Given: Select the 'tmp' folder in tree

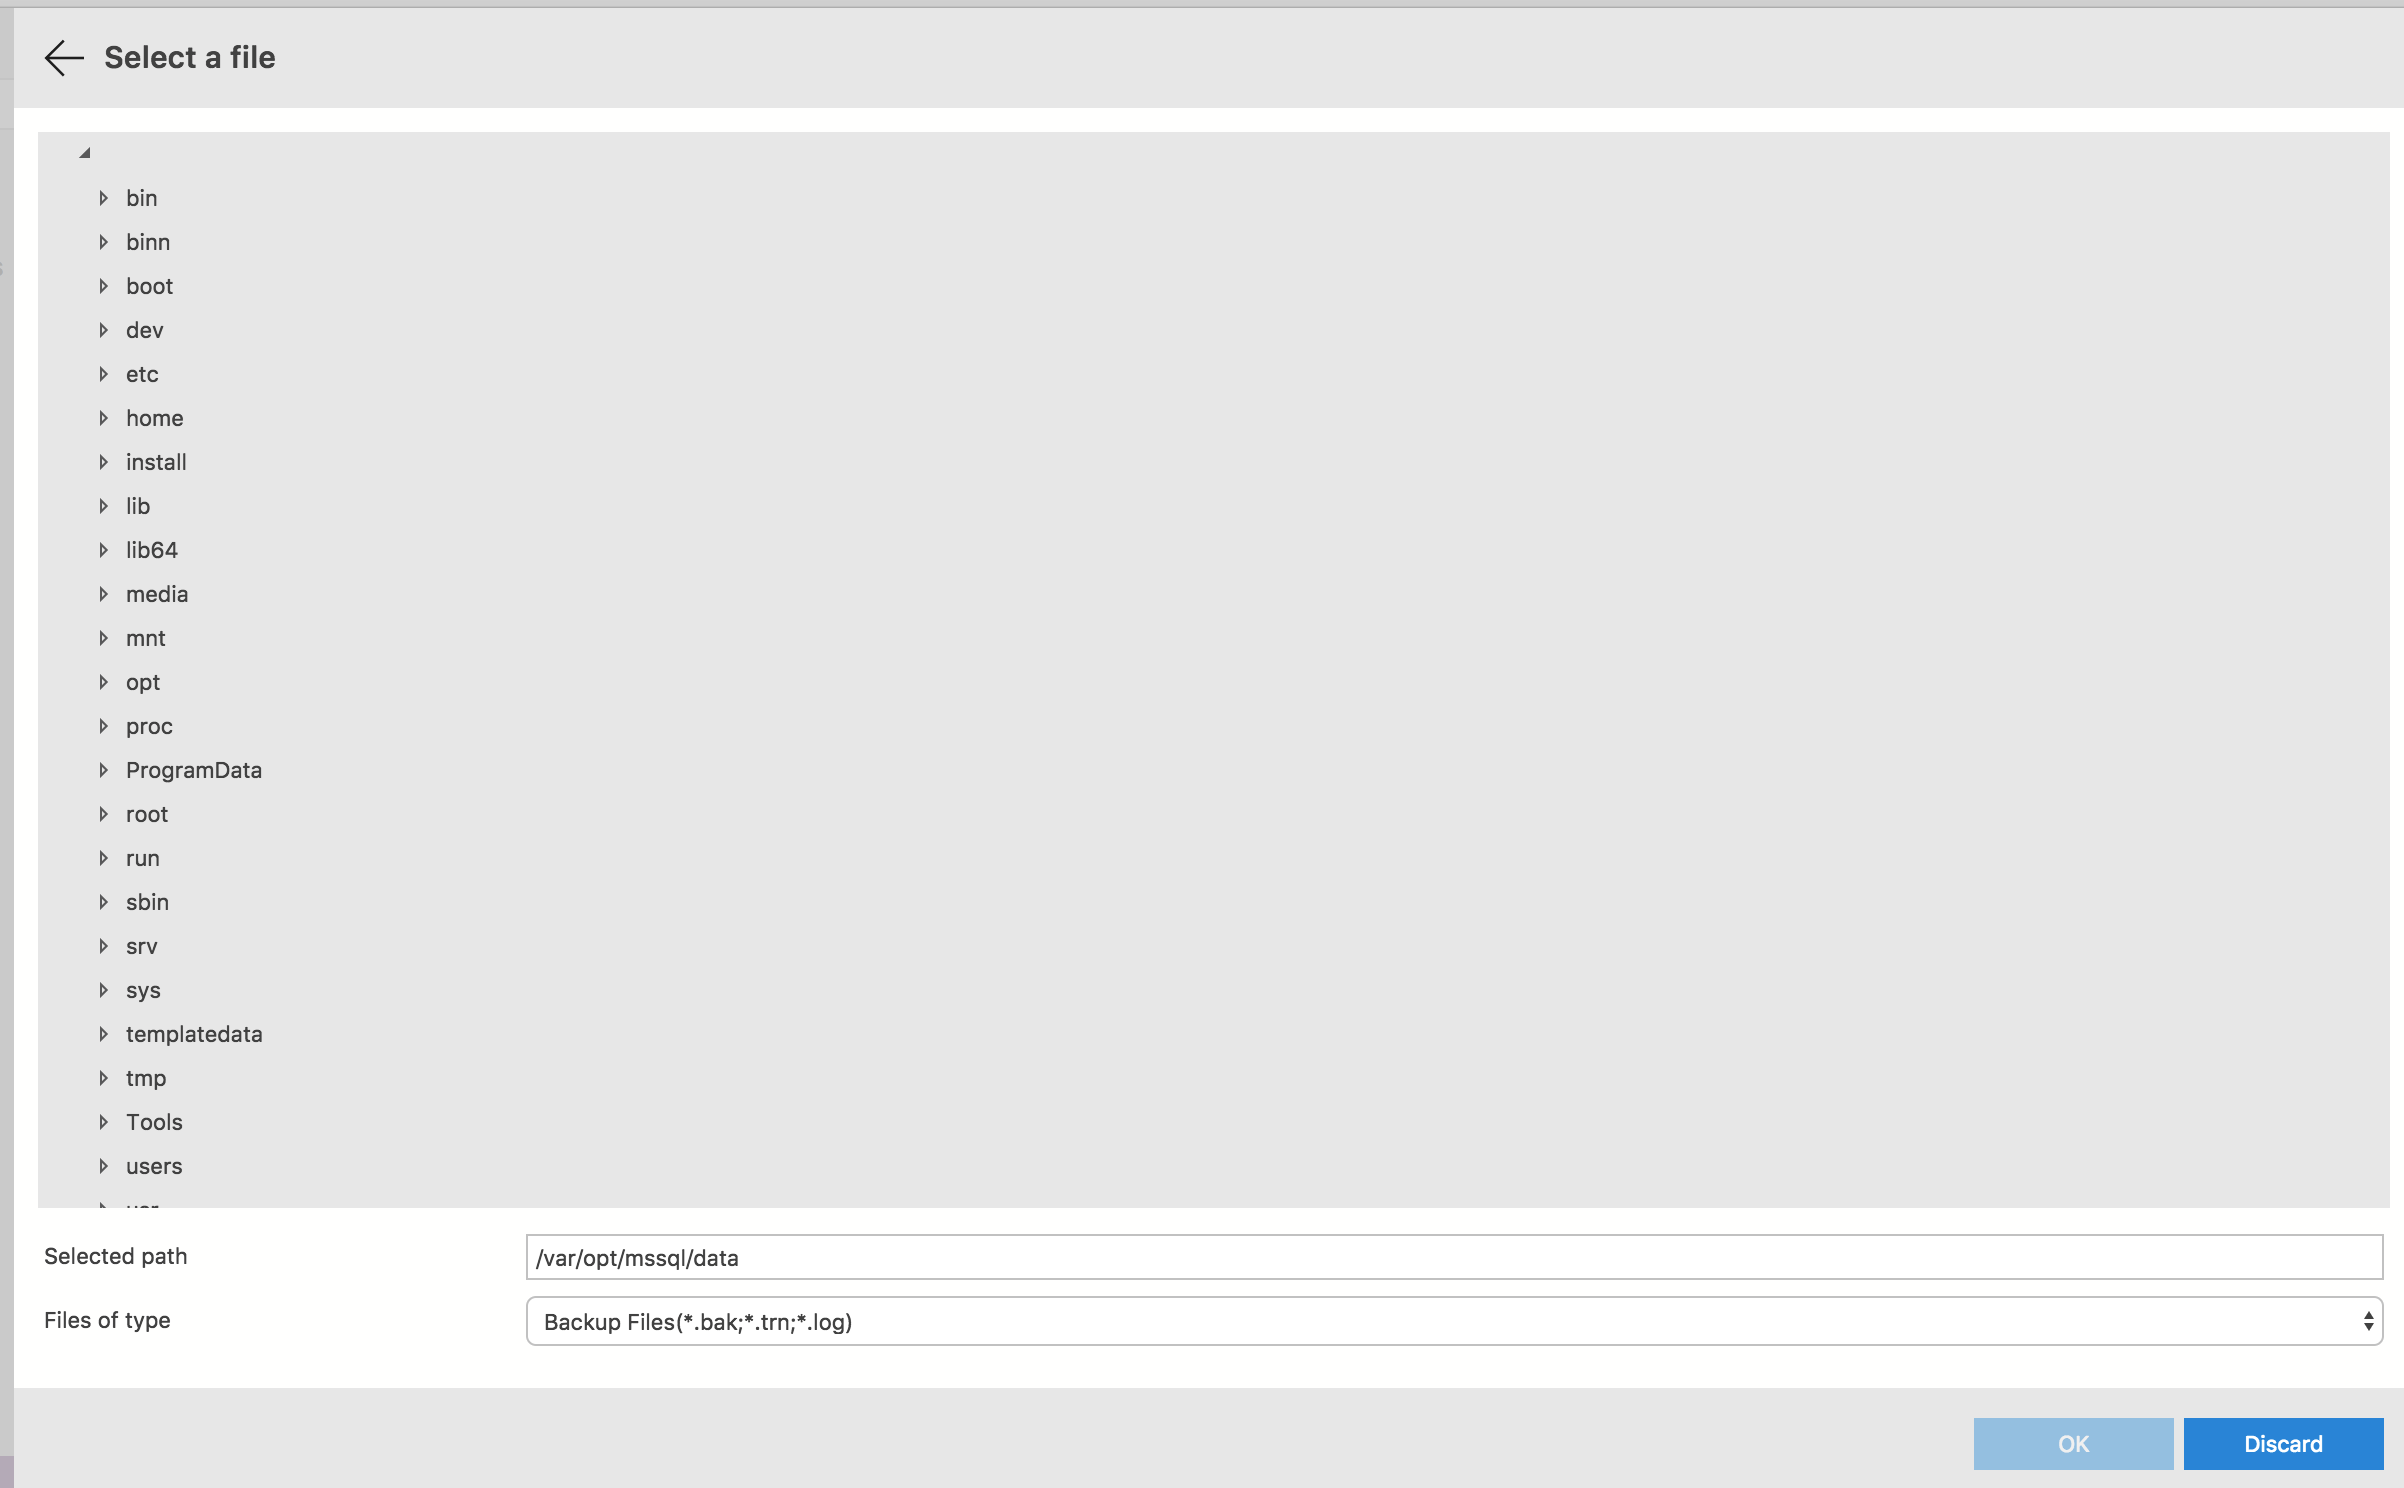Looking at the screenshot, I should click(x=148, y=1076).
